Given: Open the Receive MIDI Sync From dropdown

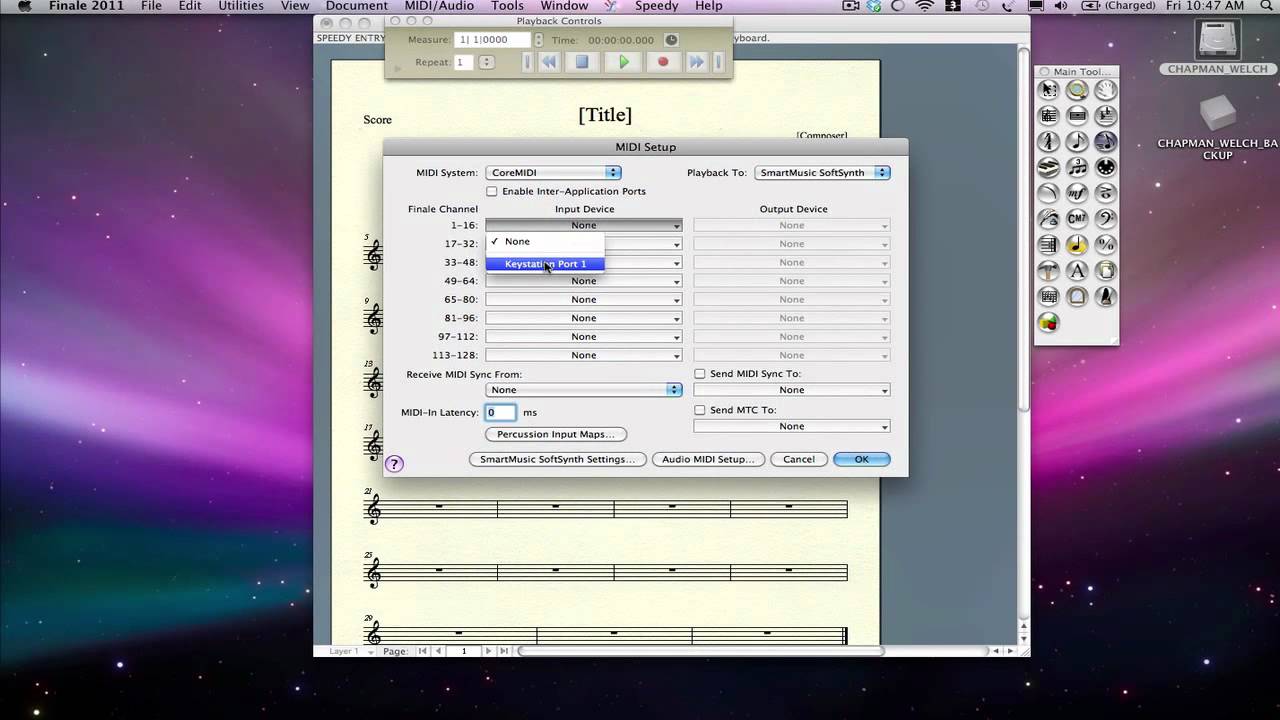Looking at the screenshot, I should (584, 390).
